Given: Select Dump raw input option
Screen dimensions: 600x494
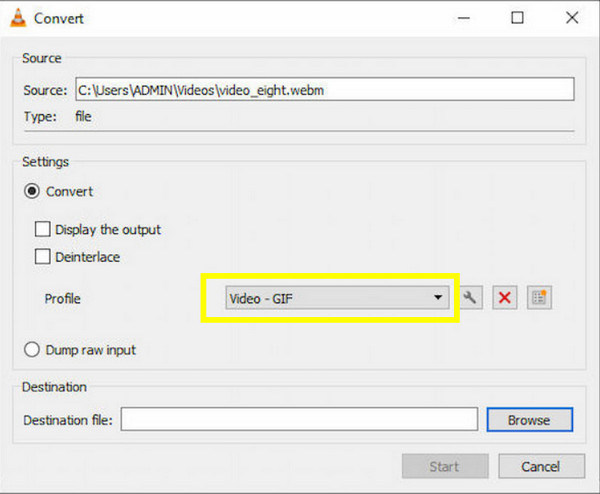Looking at the screenshot, I should [32, 349].
